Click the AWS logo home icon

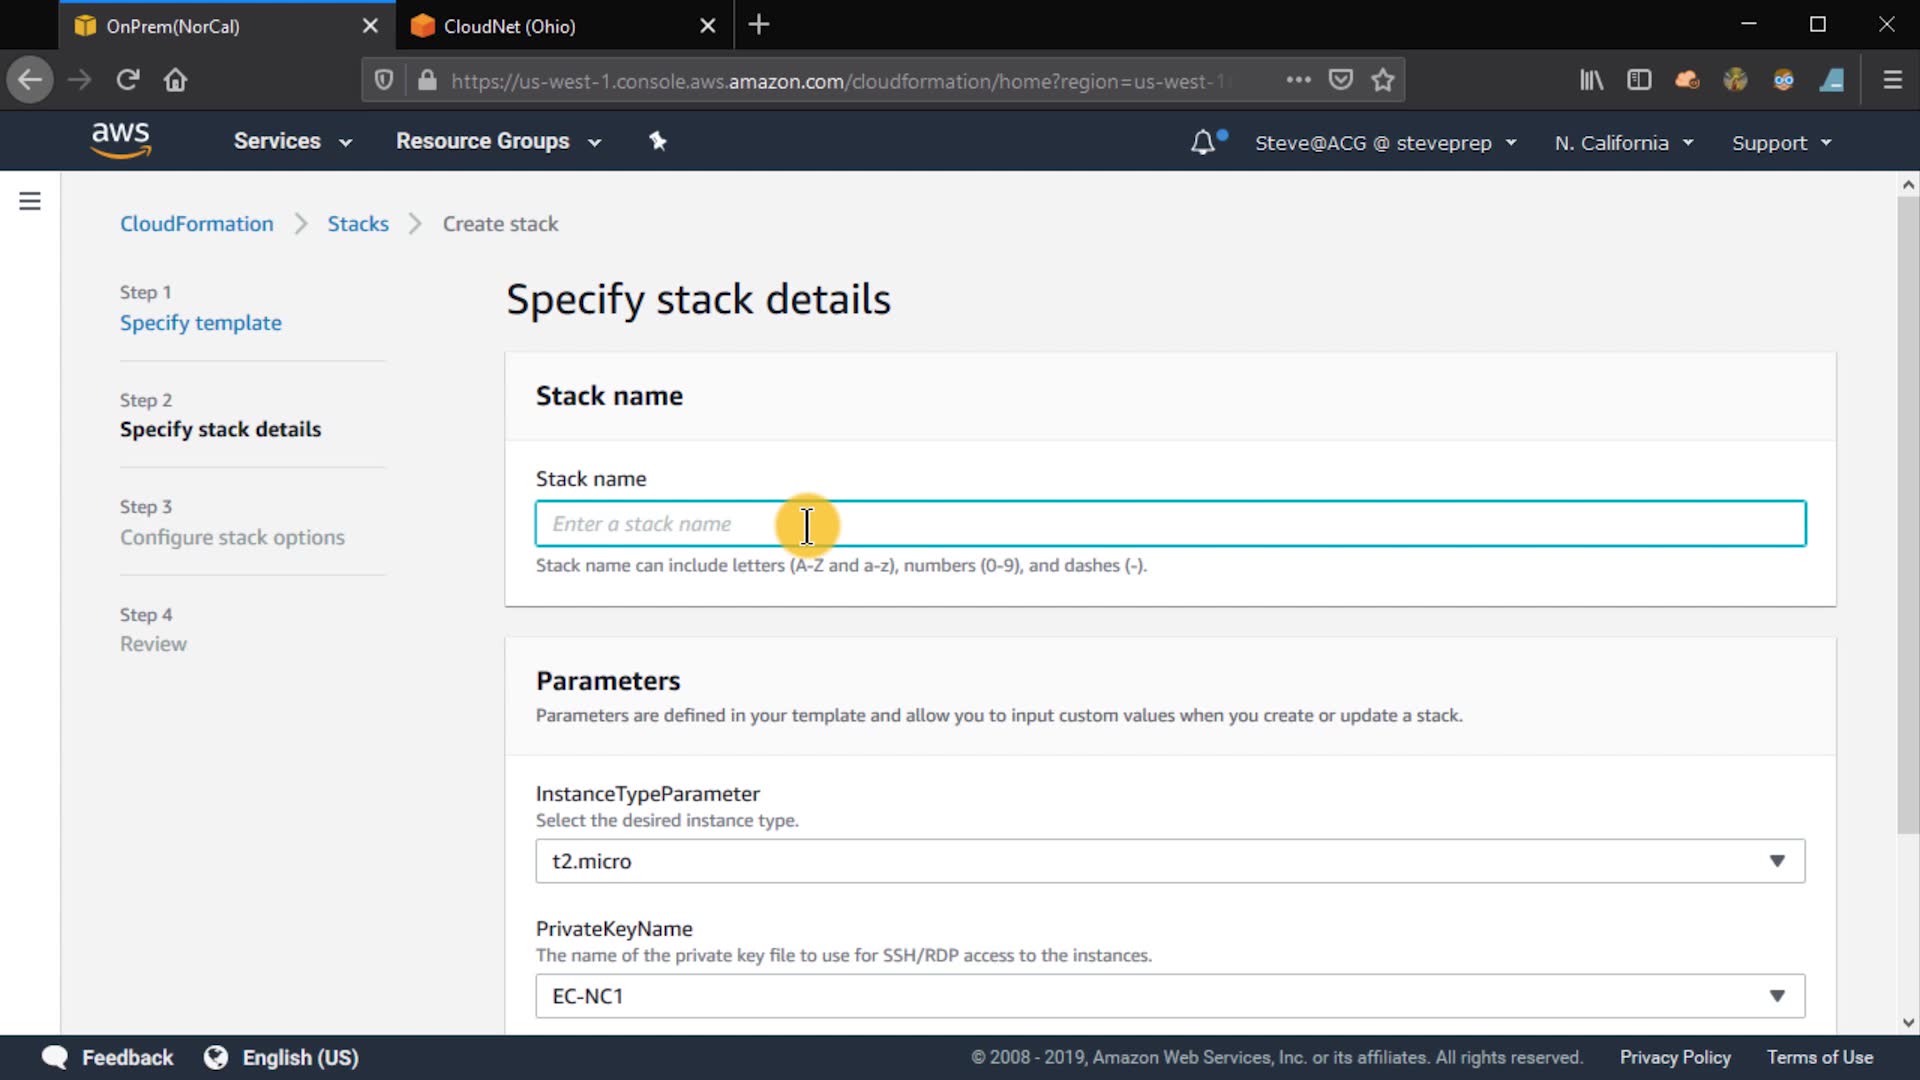[120, 140]
